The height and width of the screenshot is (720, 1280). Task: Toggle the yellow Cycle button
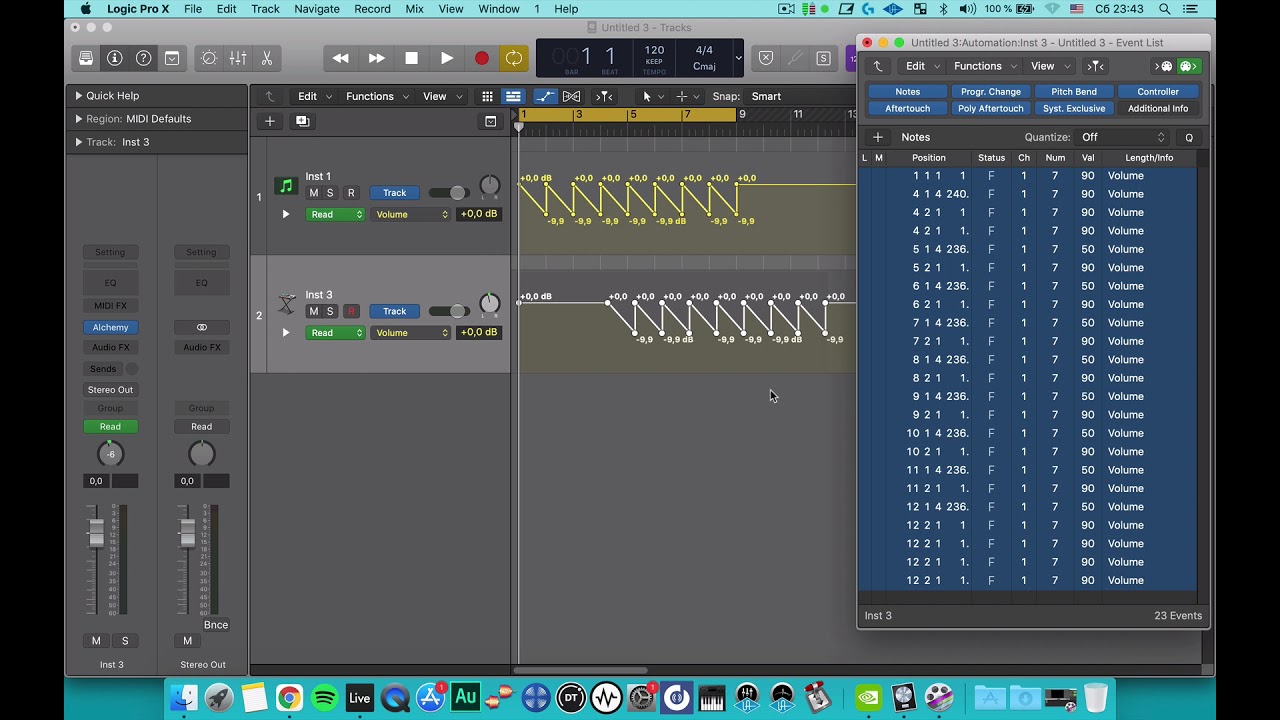tap(513, 58)
